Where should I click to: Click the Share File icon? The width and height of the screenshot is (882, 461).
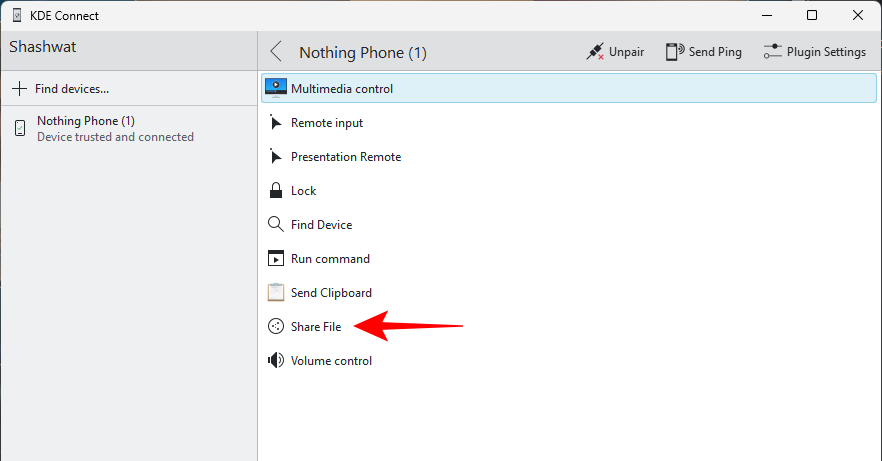coord(276,327)
